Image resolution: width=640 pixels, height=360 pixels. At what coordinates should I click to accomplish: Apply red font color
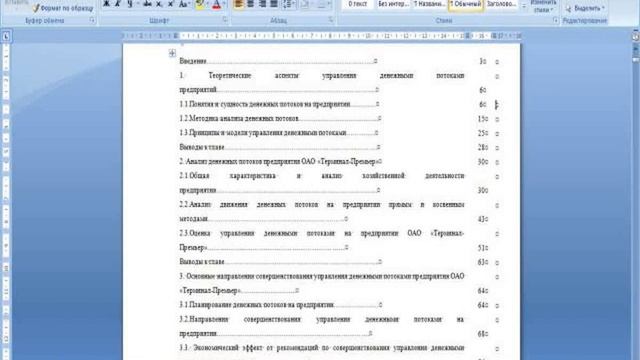click(x=216, y=4)
